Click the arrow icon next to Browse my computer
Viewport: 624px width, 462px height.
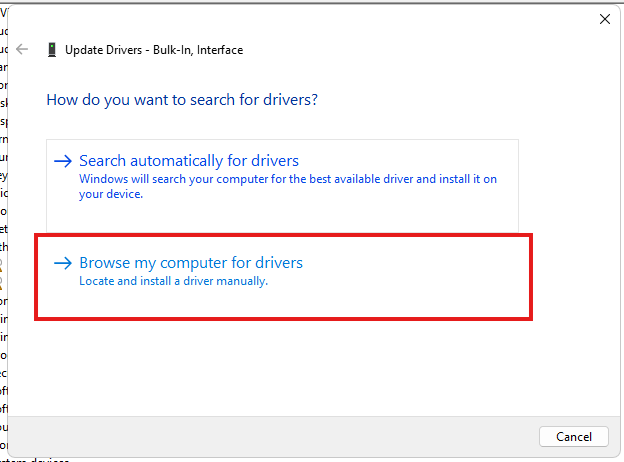[63, 263]
